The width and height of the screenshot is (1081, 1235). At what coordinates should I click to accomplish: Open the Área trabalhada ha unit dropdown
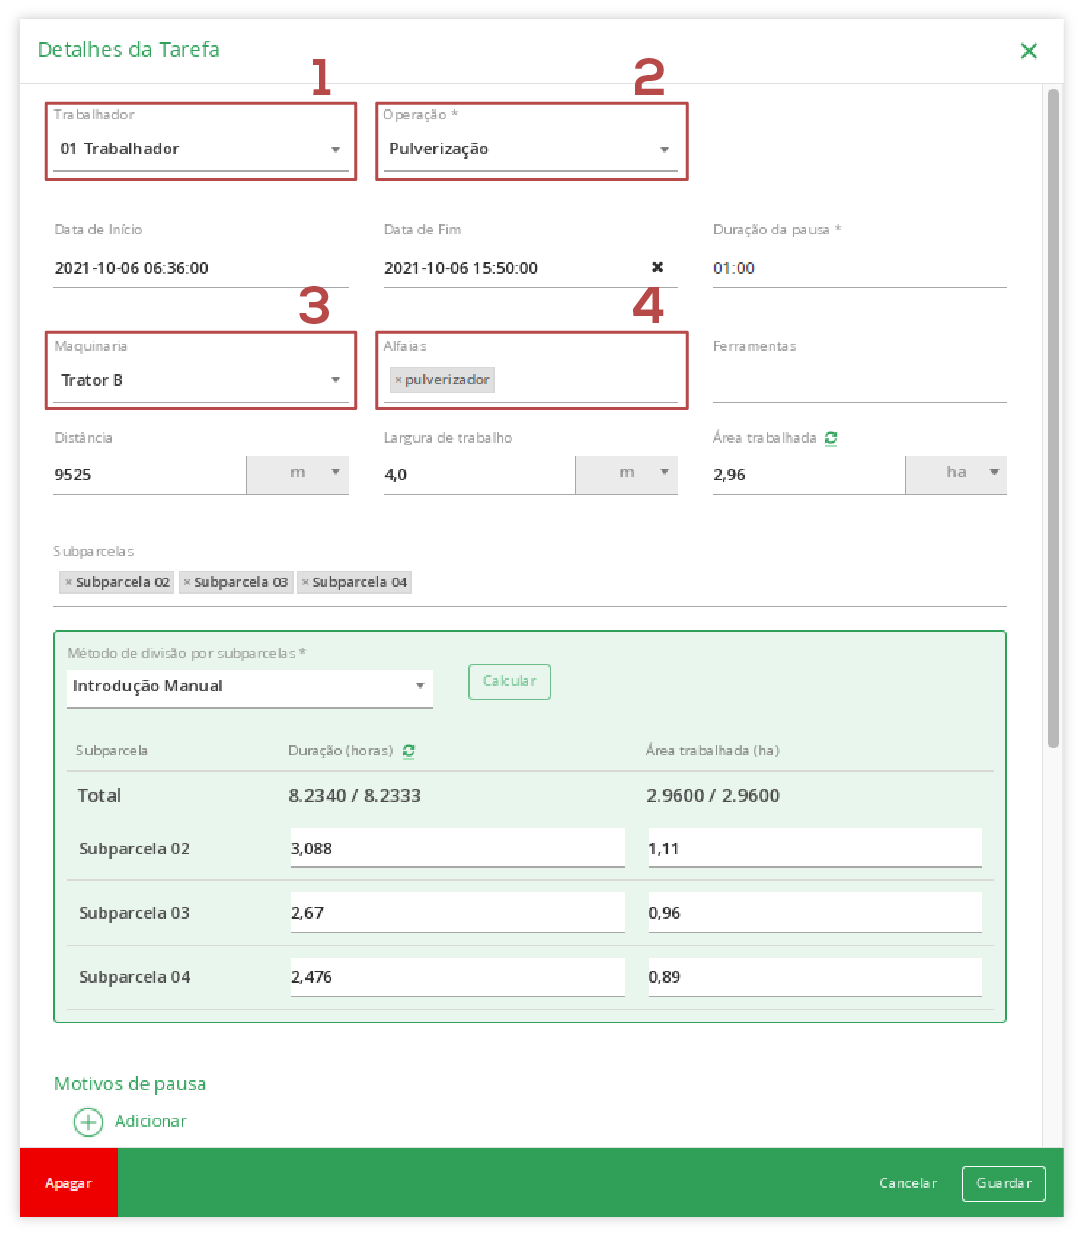point(956,474)
